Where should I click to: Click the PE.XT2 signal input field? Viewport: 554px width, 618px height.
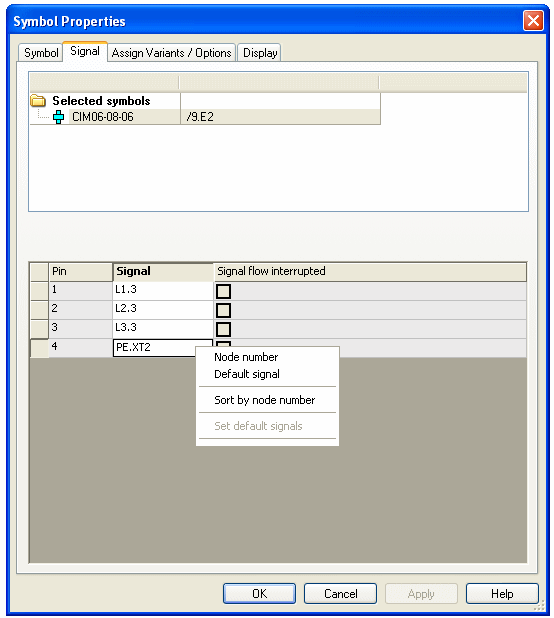coord(162,348)
